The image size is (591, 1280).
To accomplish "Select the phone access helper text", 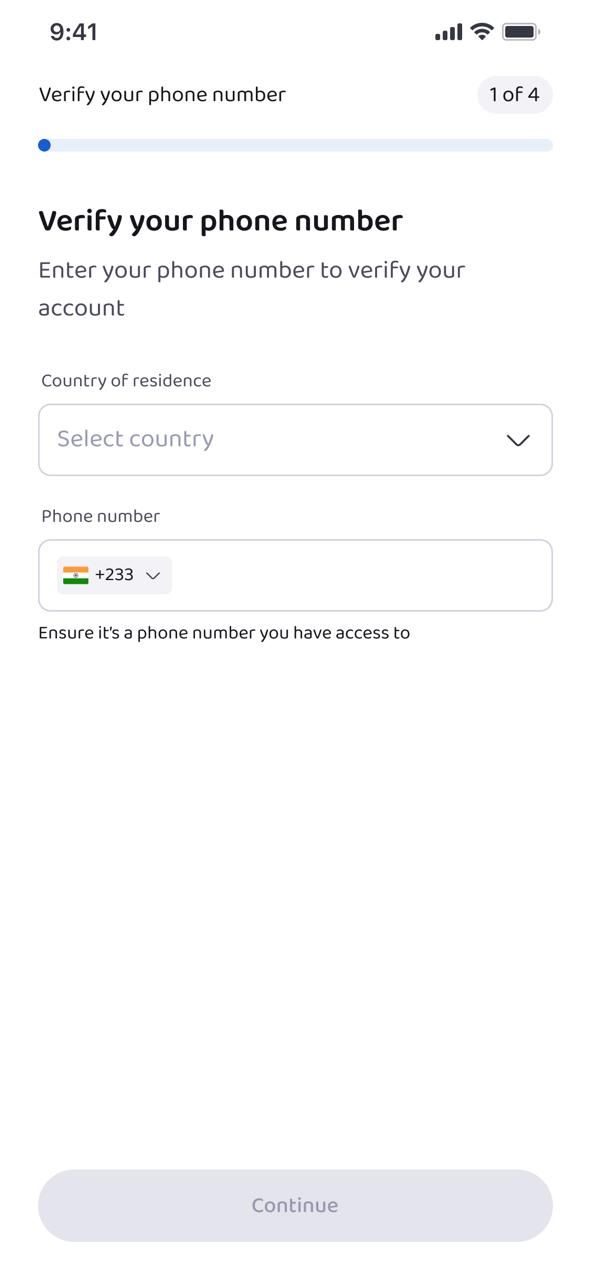I will (224, 632).
